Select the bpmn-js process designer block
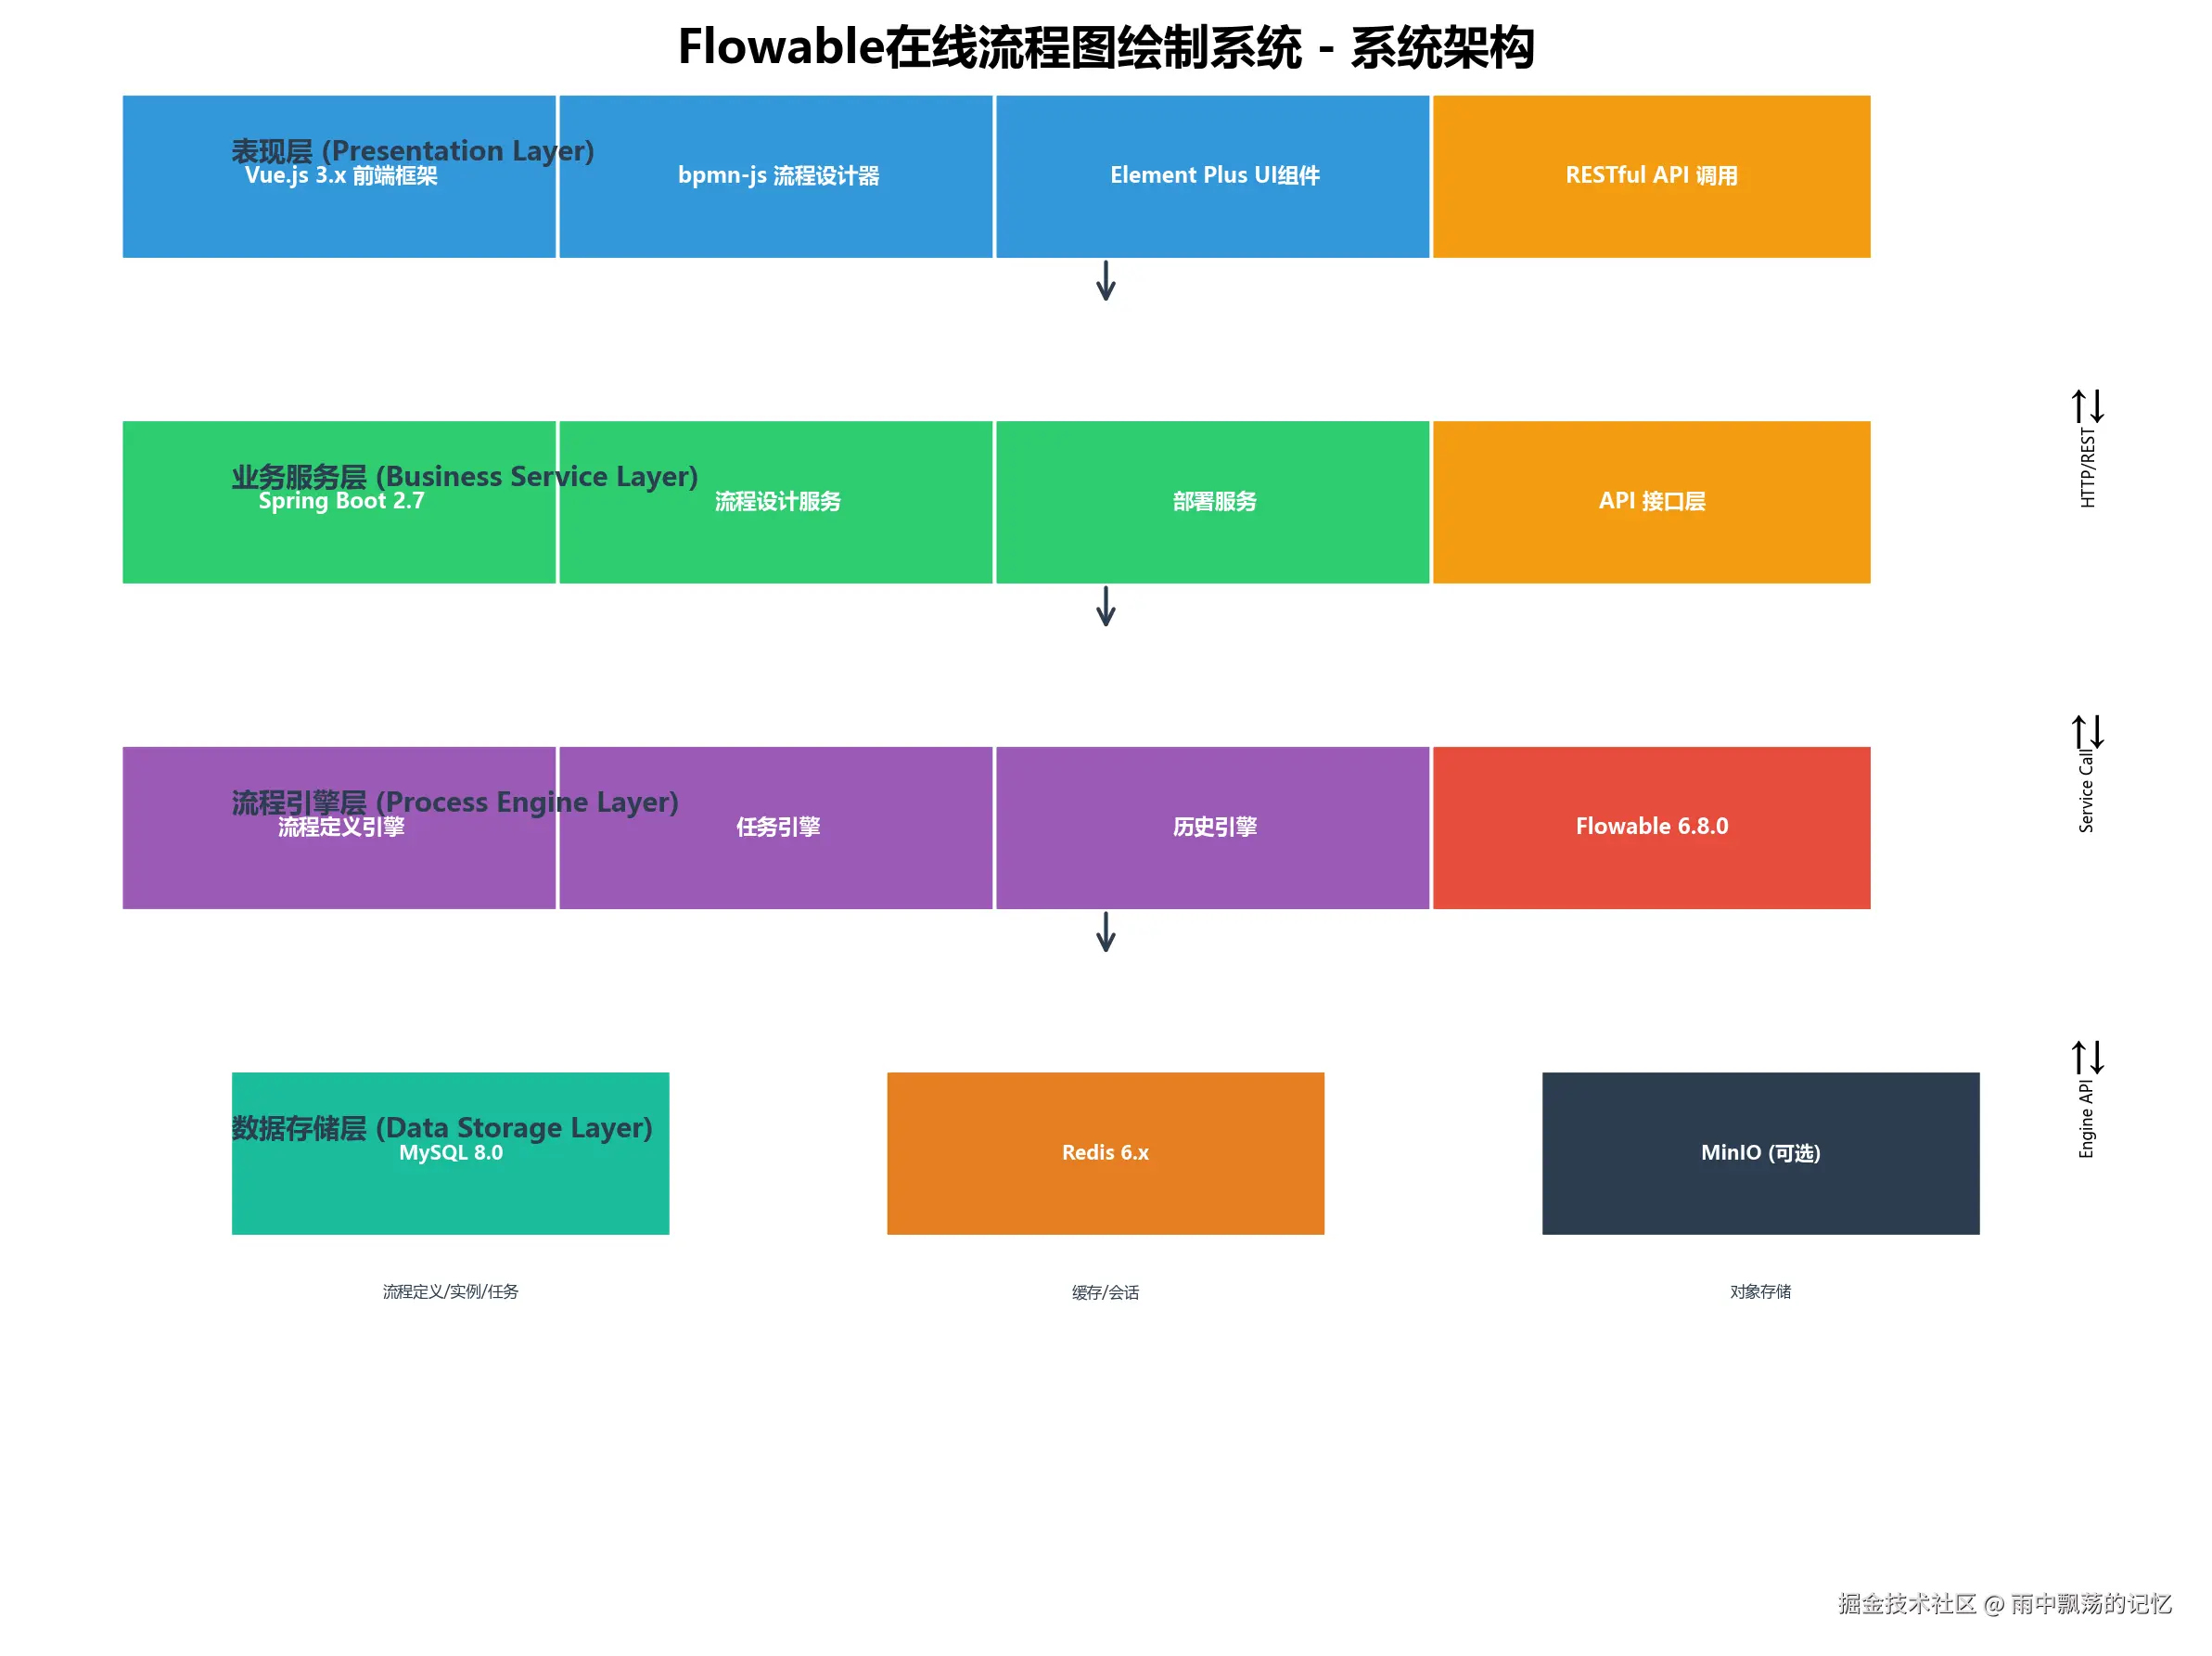Screen dimensions: 2212x1656 (776, 177)
